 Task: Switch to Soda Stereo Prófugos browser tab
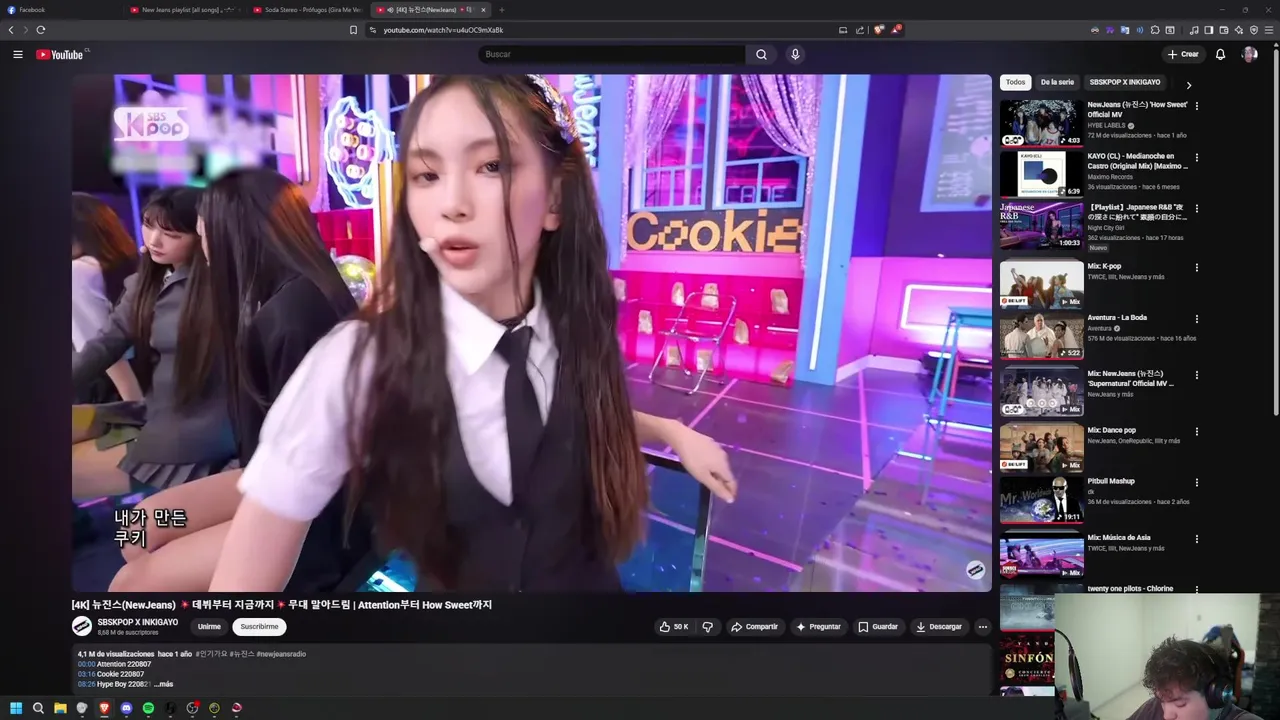point(308,10)
